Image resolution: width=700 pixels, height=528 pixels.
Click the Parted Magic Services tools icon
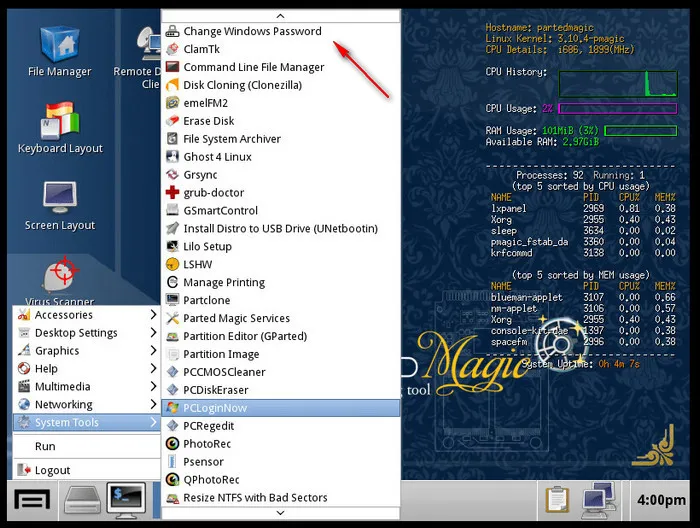tap(172, 318)
